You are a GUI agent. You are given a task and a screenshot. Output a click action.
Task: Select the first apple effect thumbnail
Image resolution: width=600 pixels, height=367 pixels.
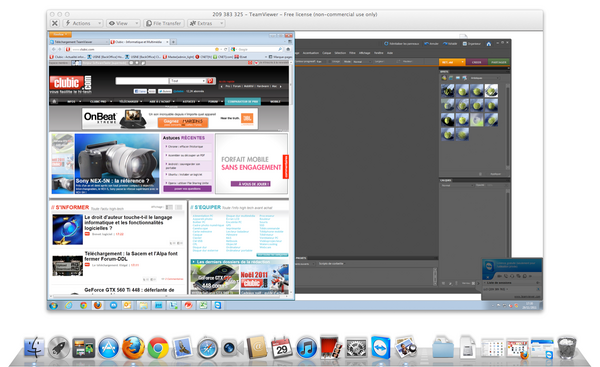pyautogui.click(x=447, y=91)
